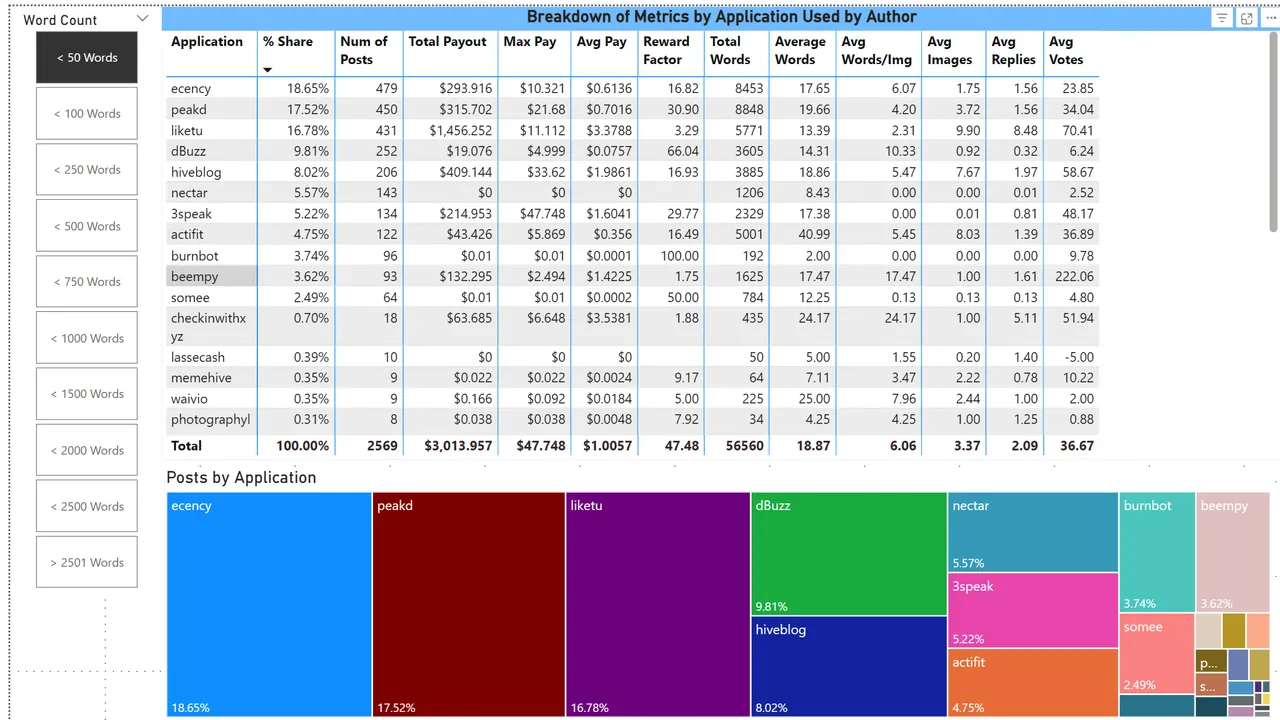
Task: Select the < 100 Words slicer button
Action: tap(87, 113)
